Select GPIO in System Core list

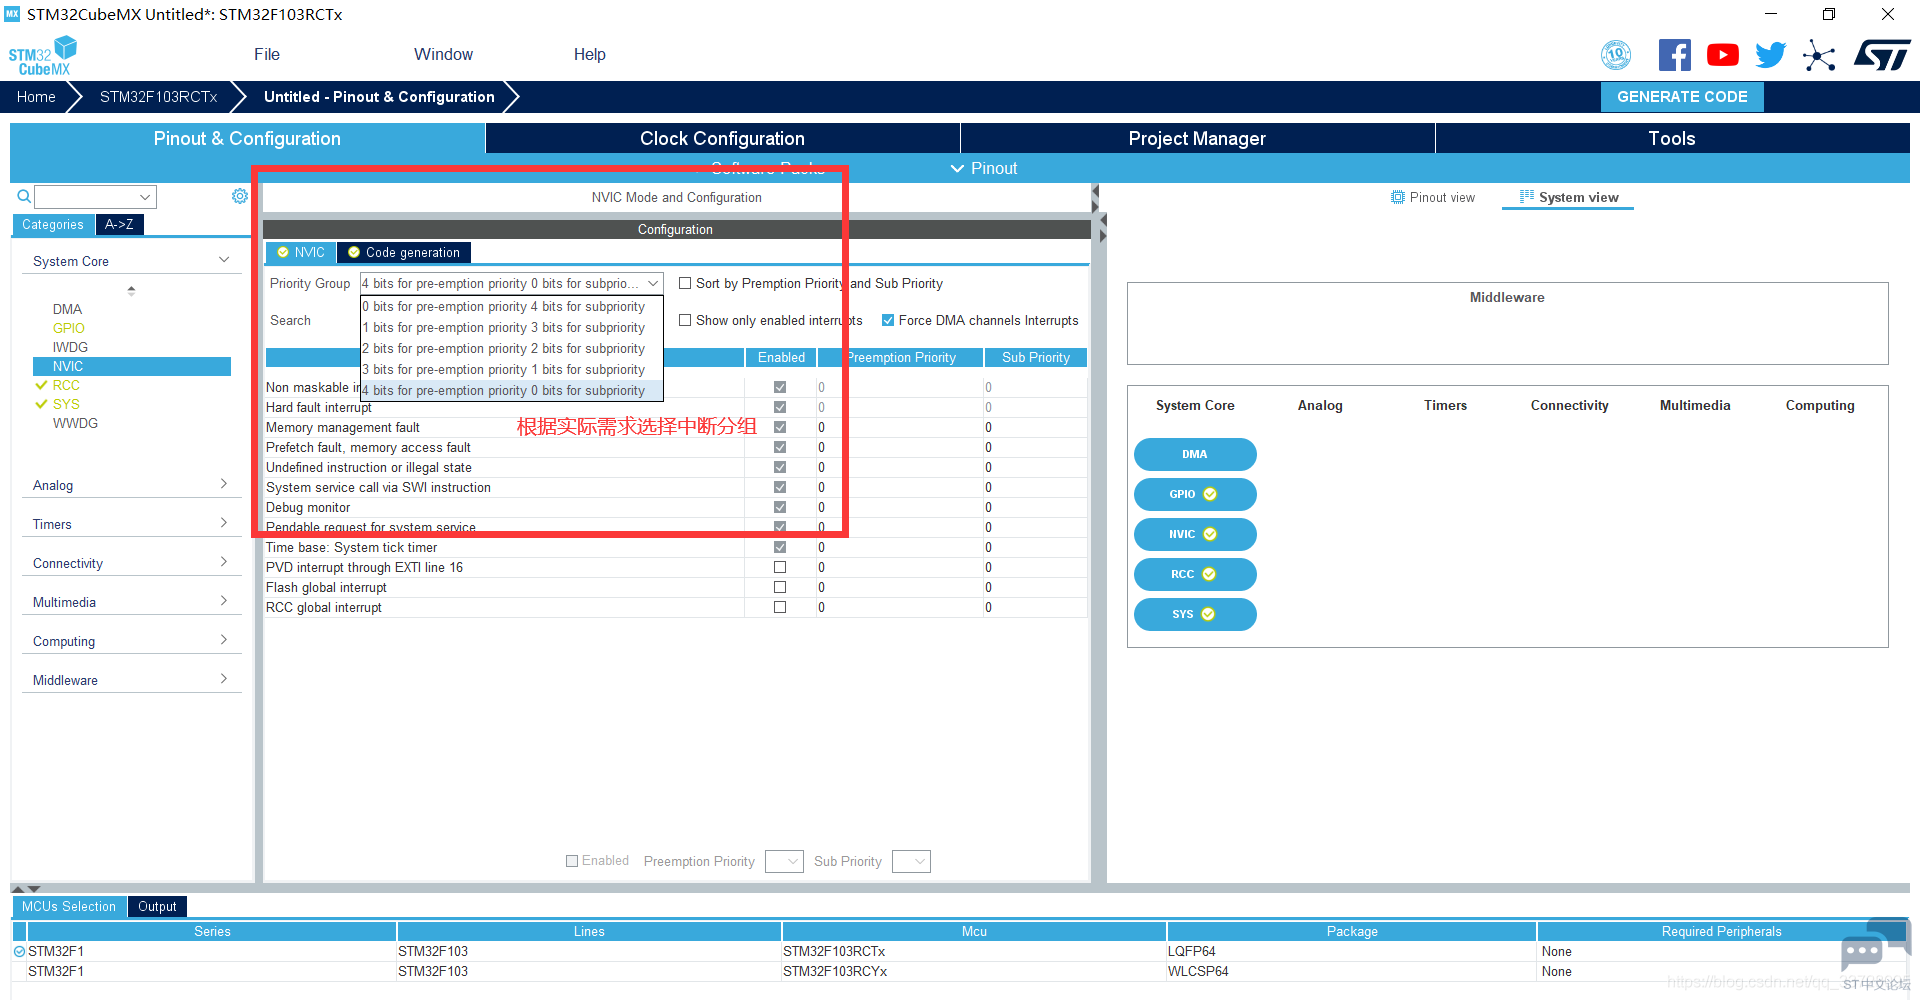(x=69, y=328)
